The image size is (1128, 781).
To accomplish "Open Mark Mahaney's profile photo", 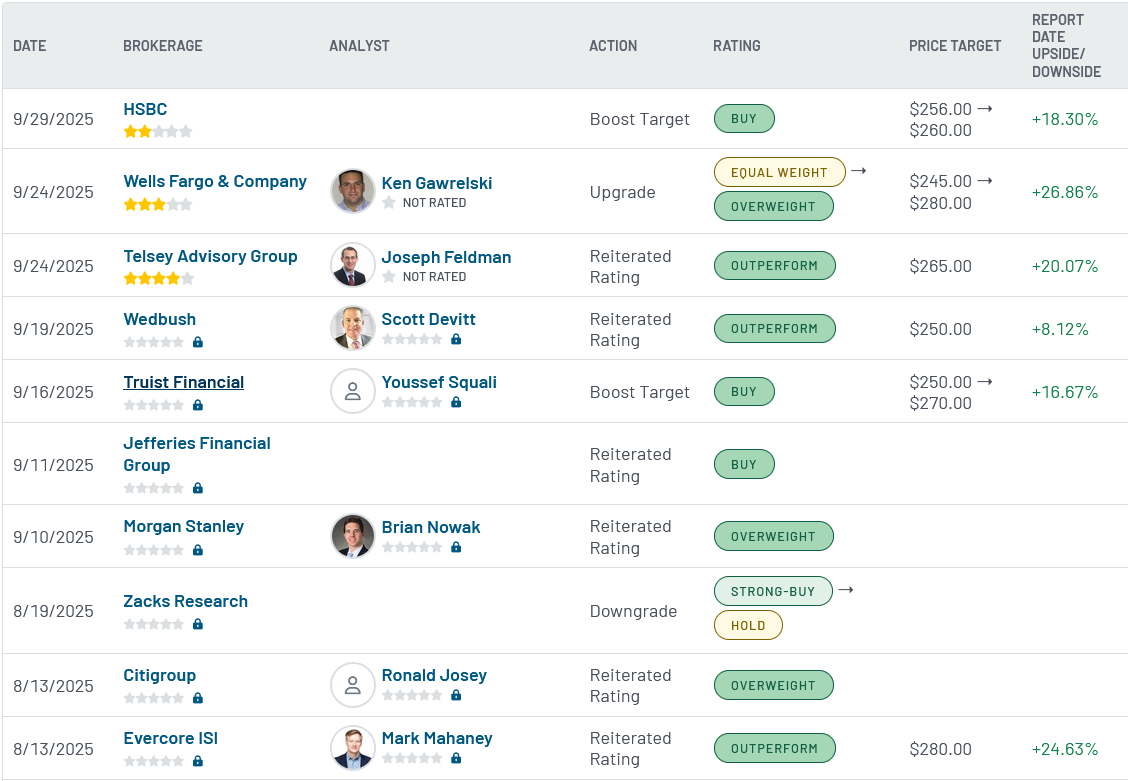I will pos(352,747).
